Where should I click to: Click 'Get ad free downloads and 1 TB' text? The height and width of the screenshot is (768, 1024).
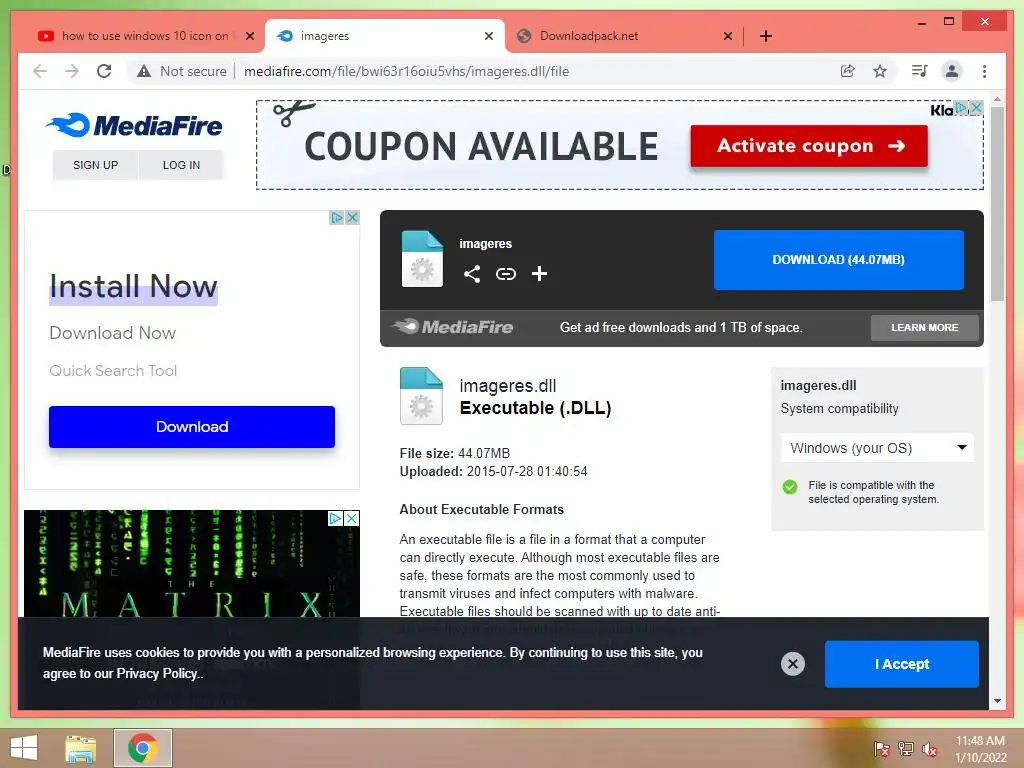pyautogui.click(x=680, y=328)
